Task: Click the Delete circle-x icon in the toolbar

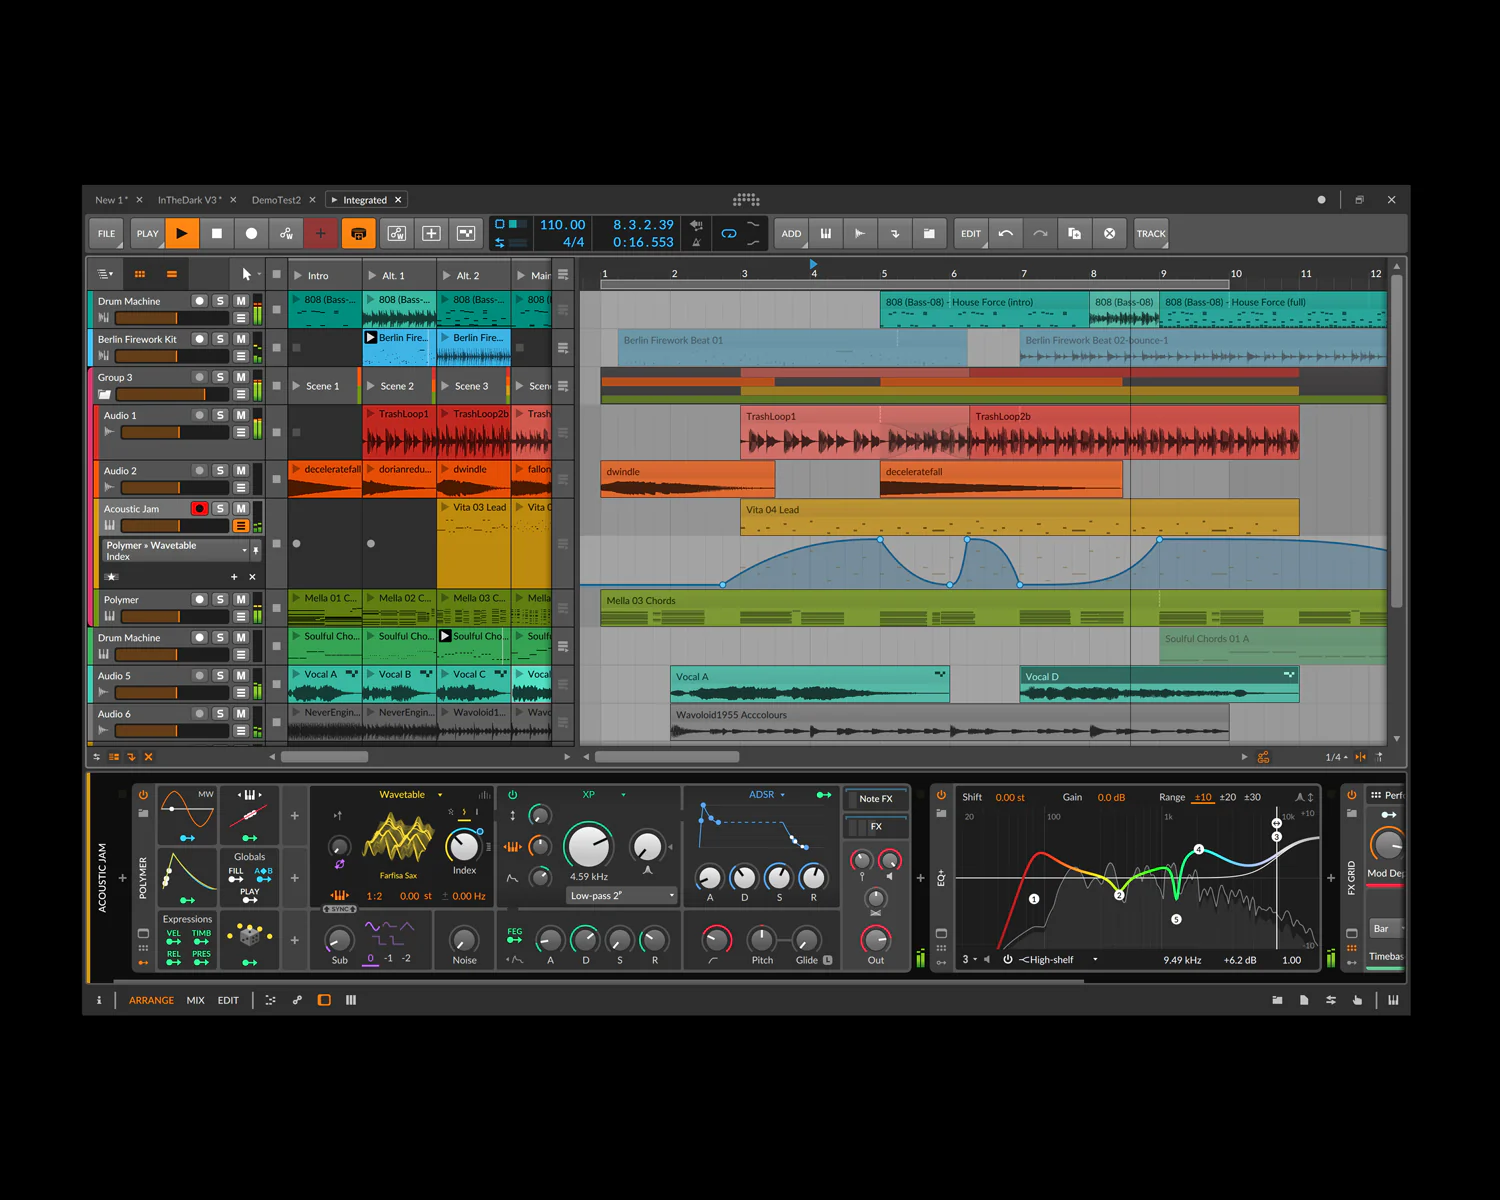Action: pyautogui.click(x=1110, y=233)
